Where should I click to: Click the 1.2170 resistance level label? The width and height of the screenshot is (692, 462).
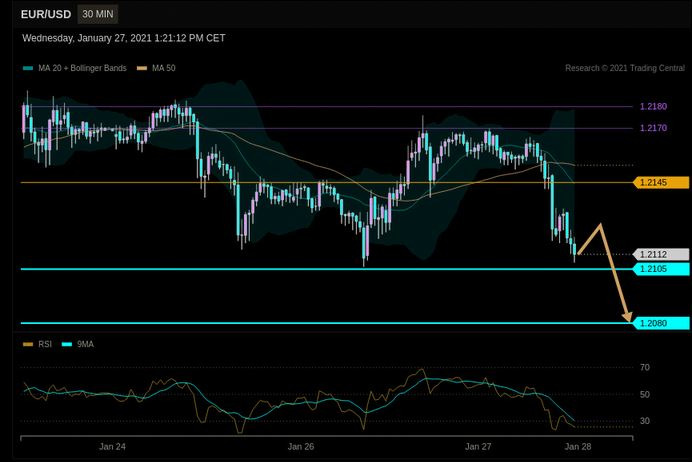653,128
